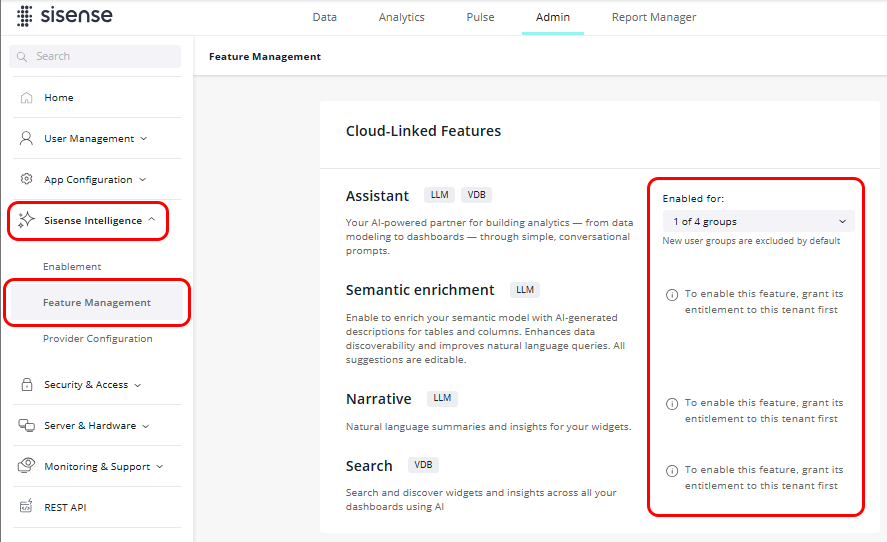Click the Security & Access lock icon
Image resolution: width=887 pixels, height=542 pixels.
[27, 385]
